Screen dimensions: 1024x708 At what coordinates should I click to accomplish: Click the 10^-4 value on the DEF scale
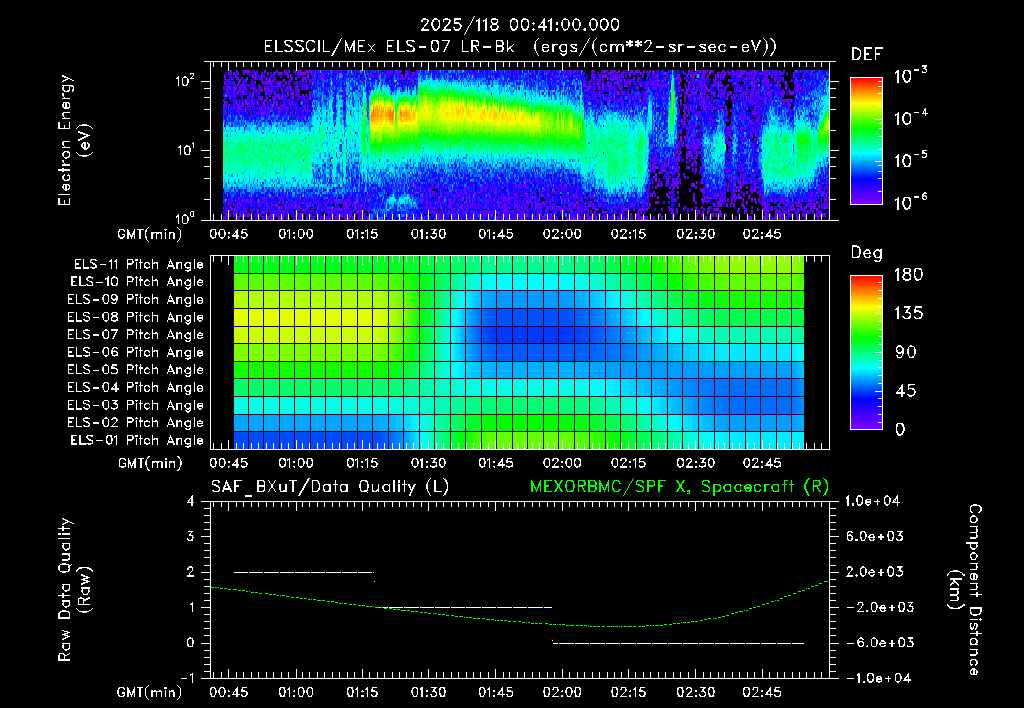(x=911, y=118)
